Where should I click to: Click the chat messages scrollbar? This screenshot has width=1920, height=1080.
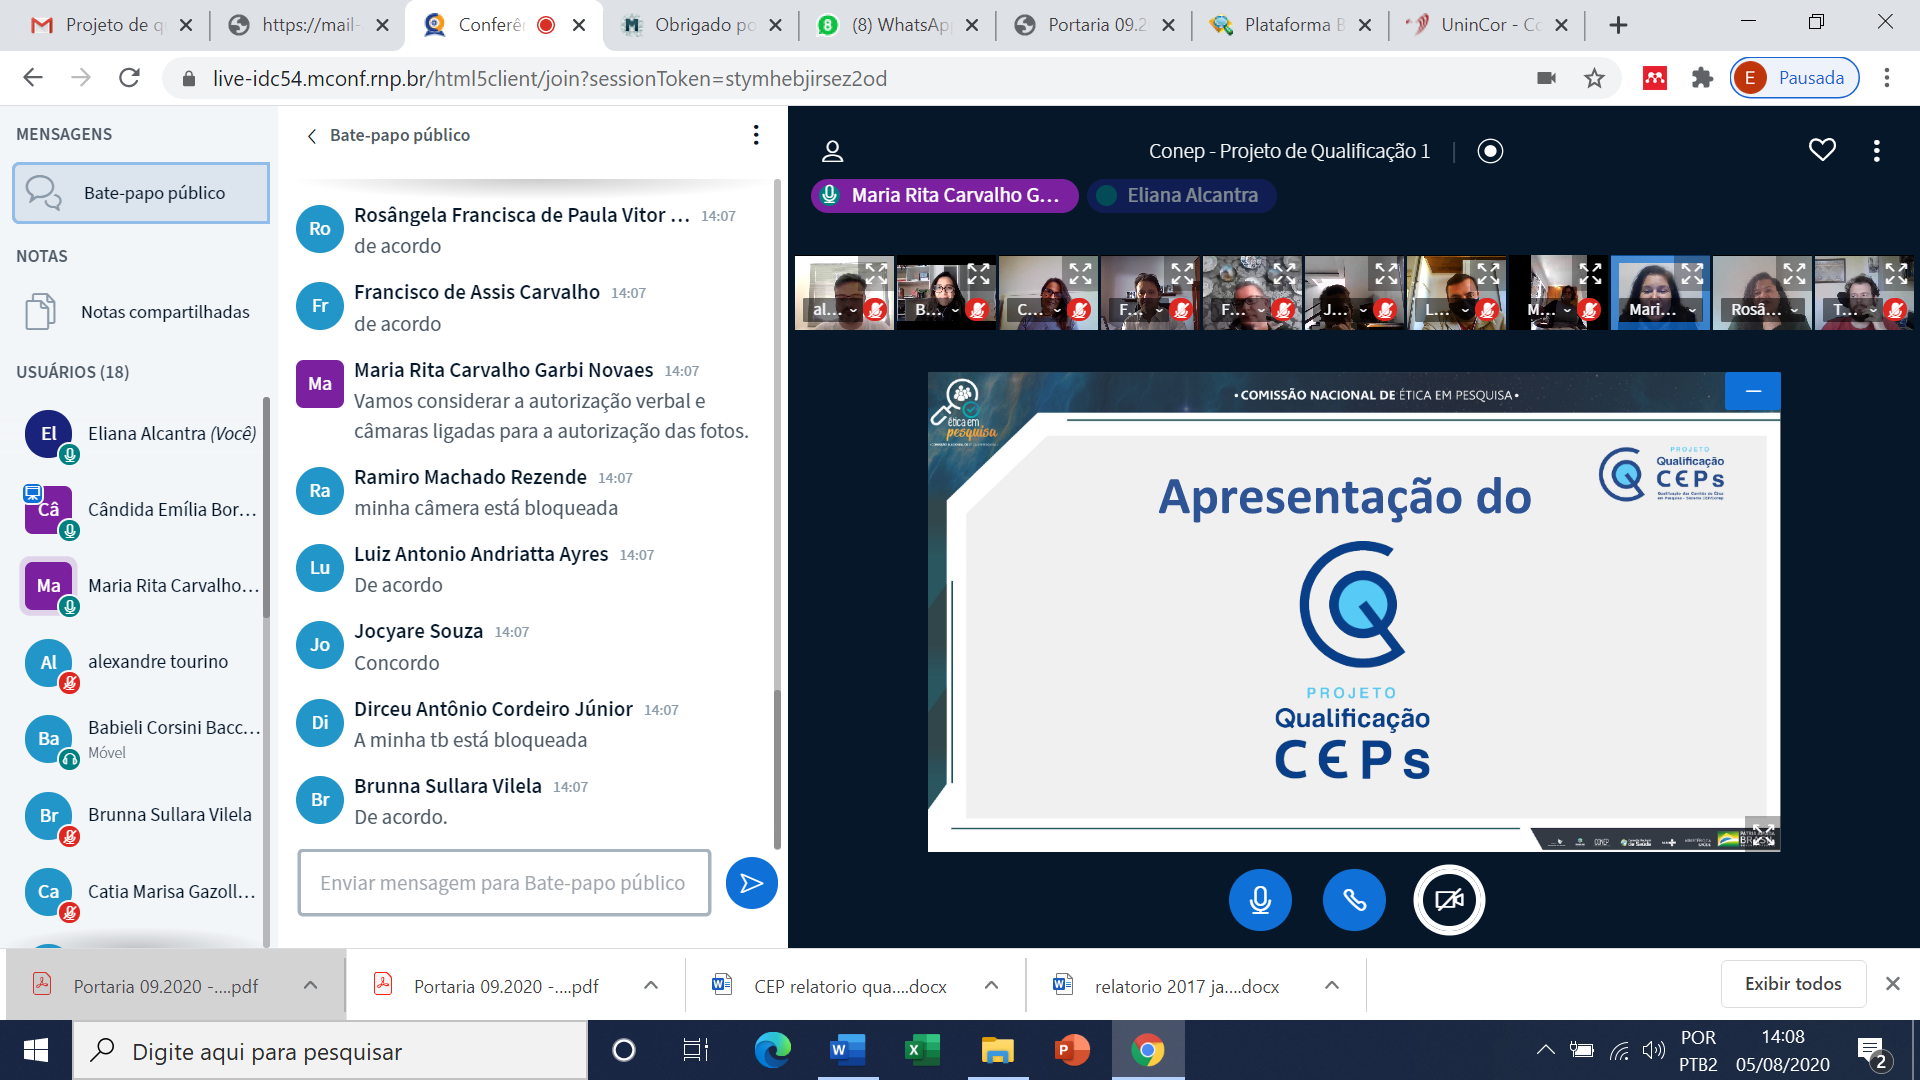pos(777,770)
